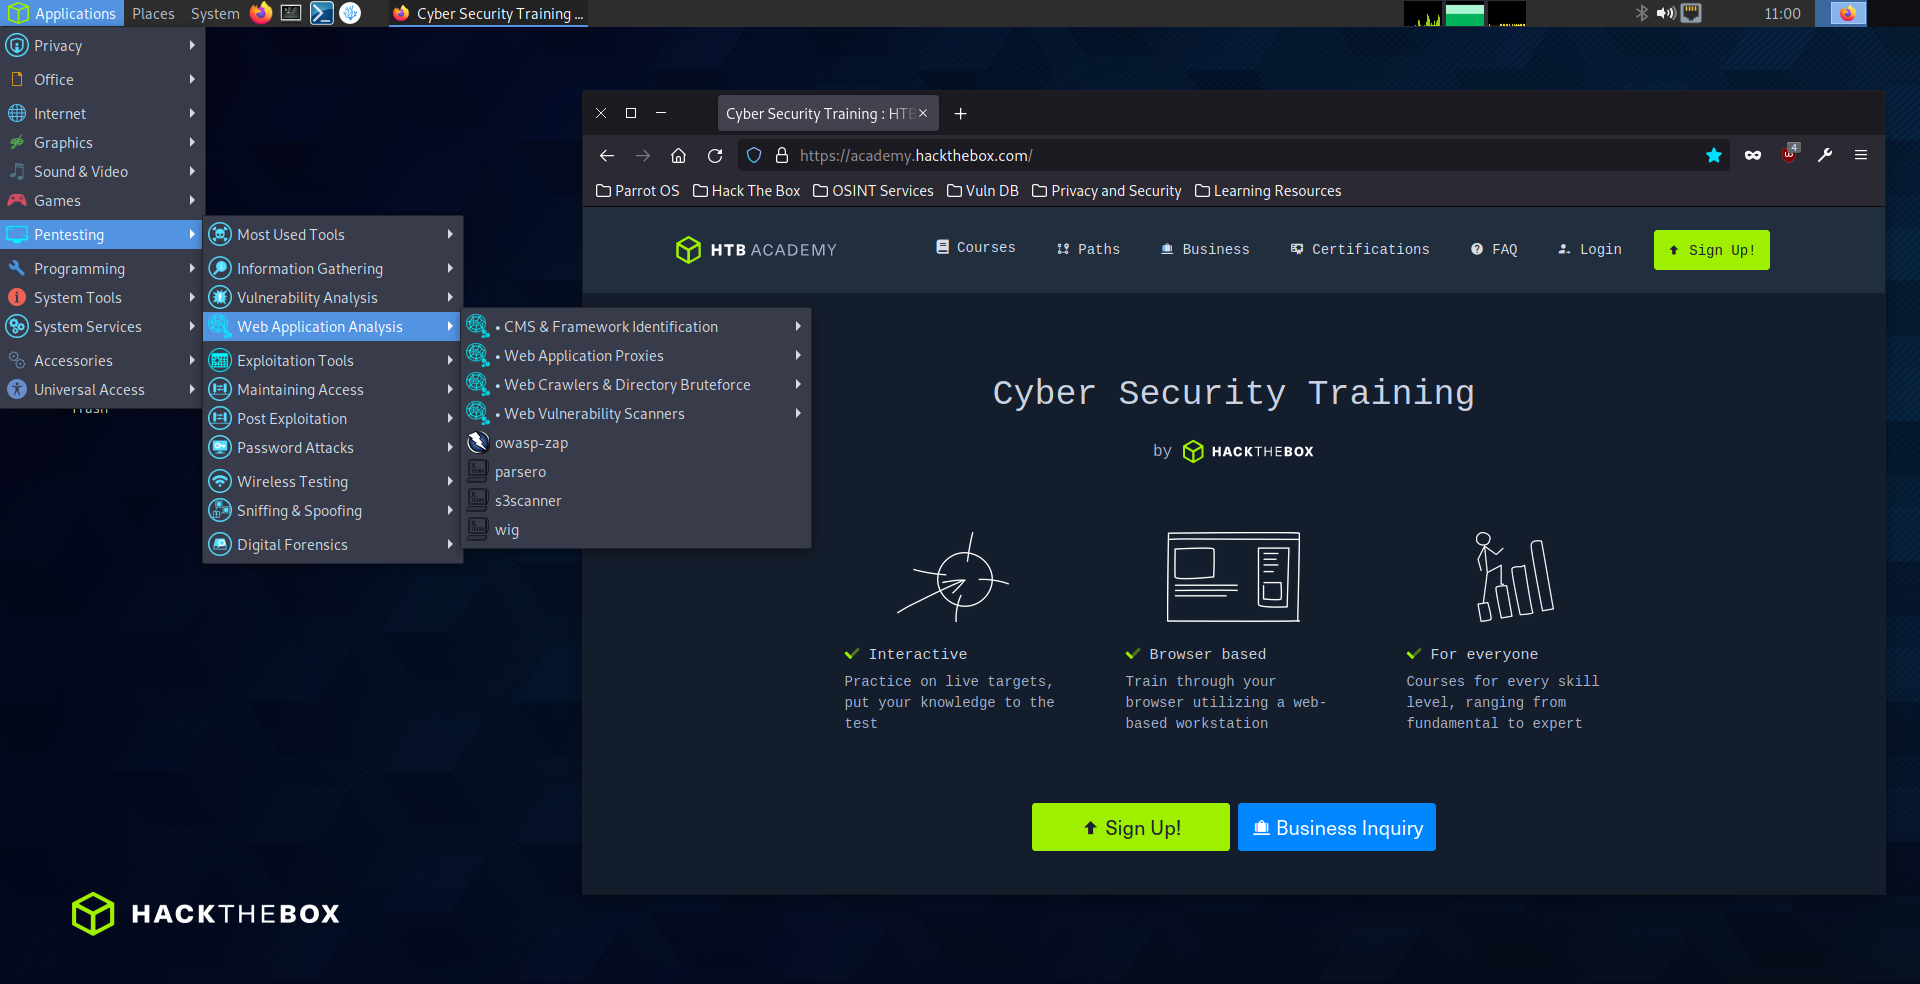This screenshot has height=984, width=1920.
Task: Open the PowerShell launcher icon in panel
Action: pos(321,13)
